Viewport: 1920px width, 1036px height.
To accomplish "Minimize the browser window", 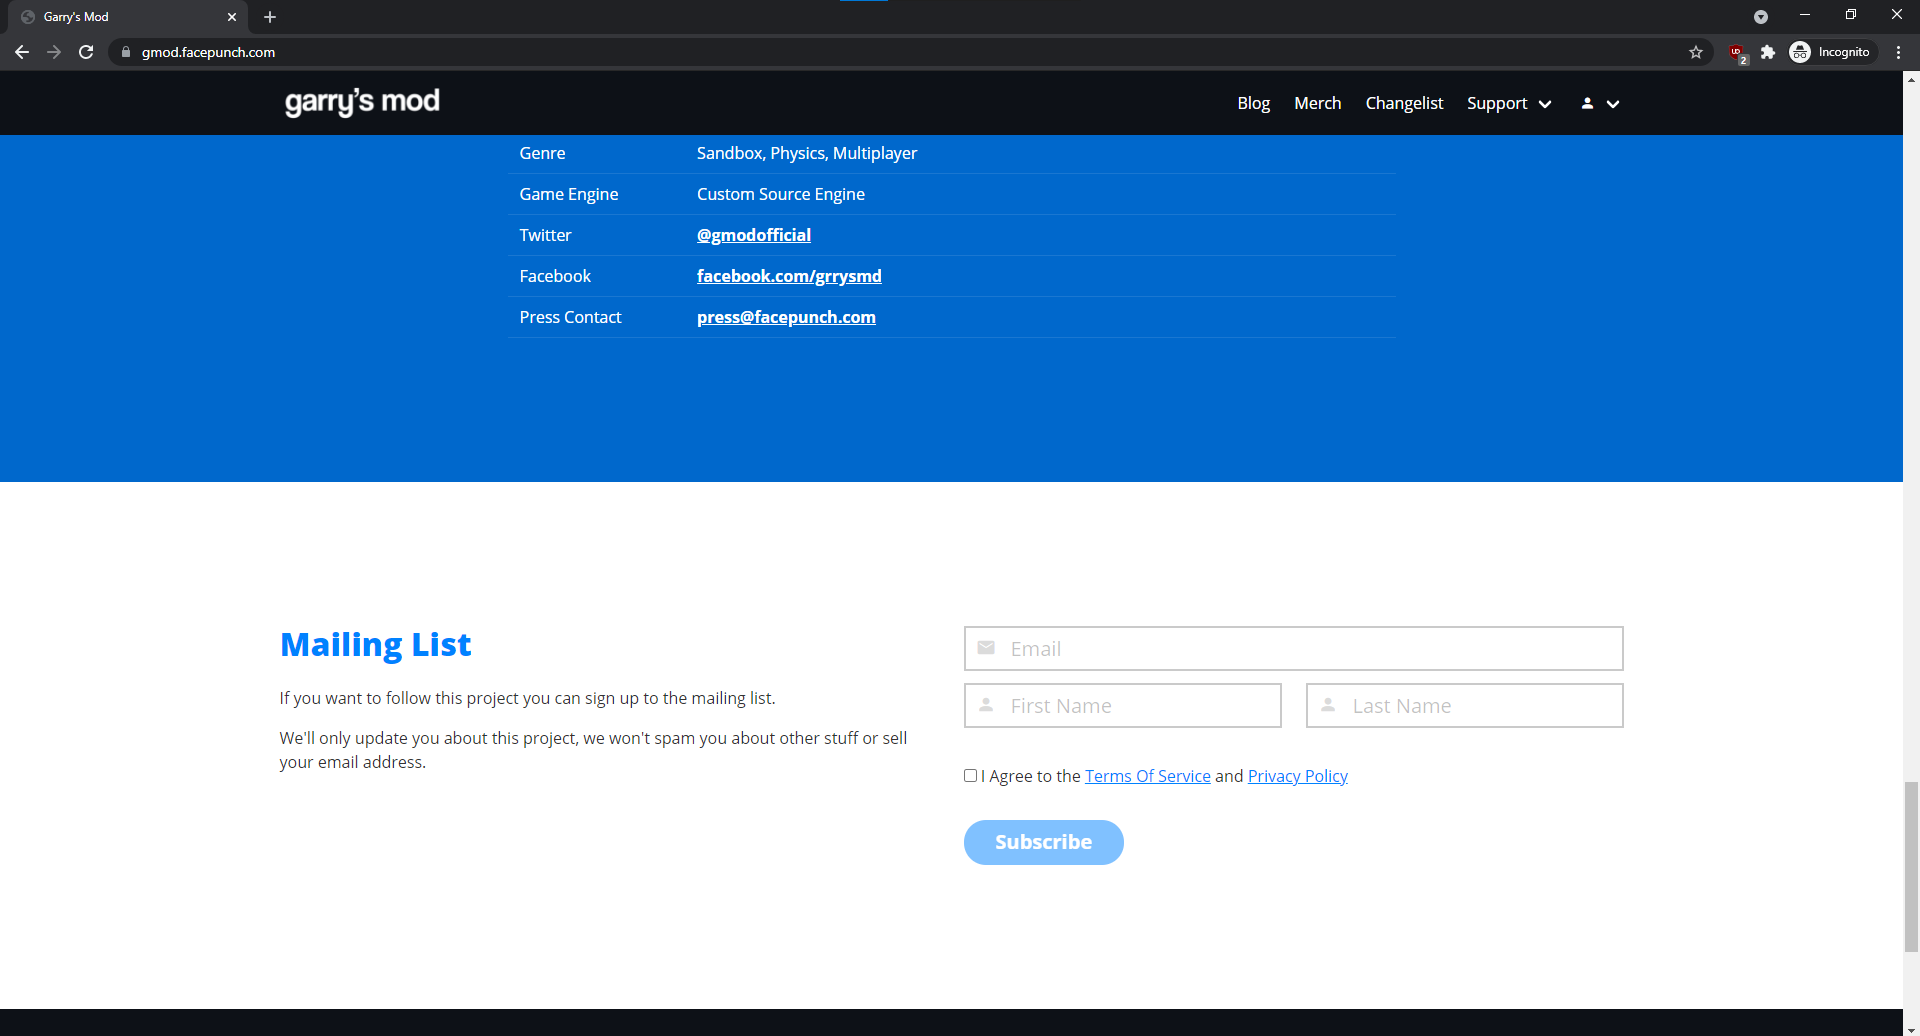I will [1805, 15].
